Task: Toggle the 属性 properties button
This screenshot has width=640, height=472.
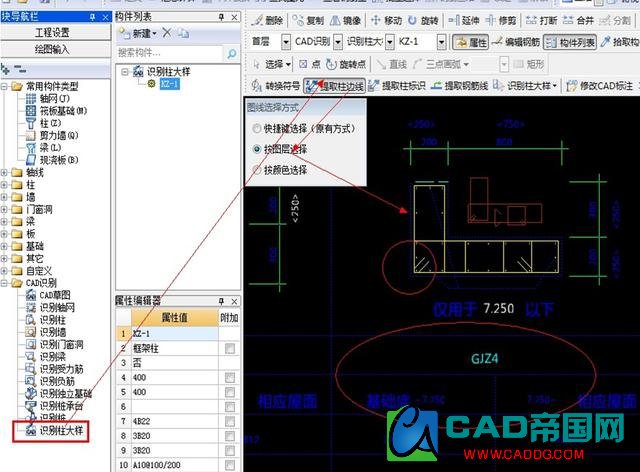Action: [471, 42]
